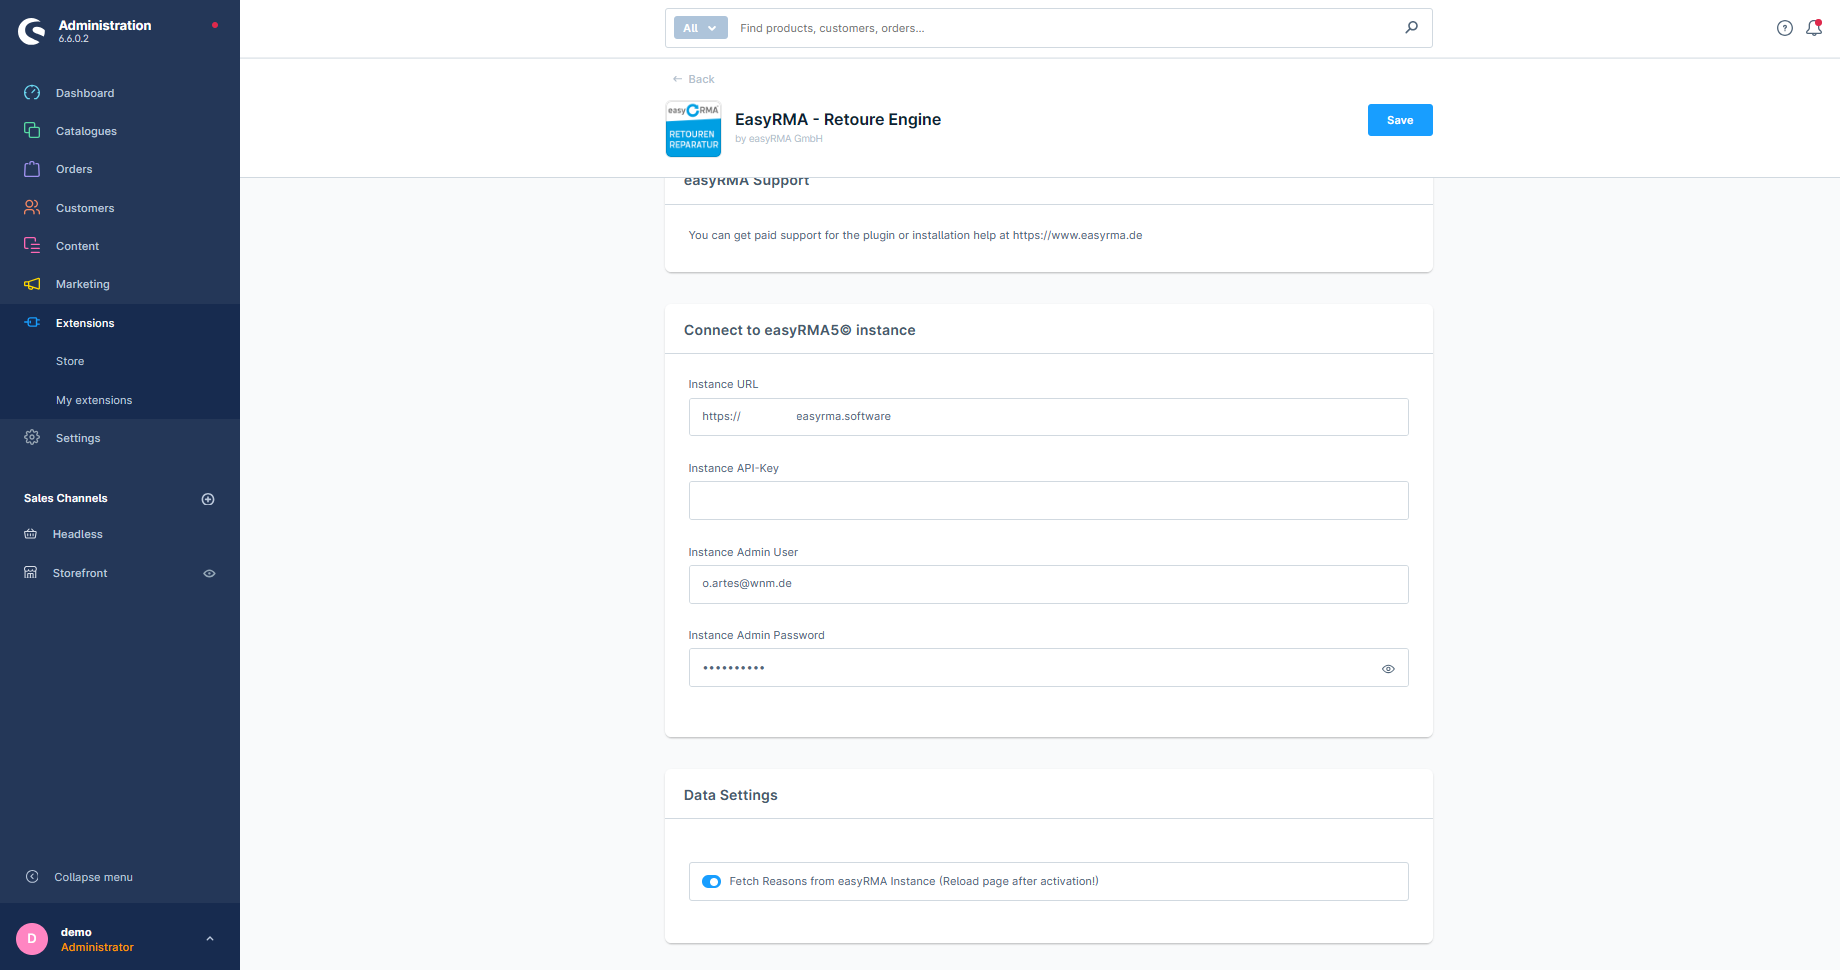Add a new sales channel
Screen dimensions: 1840x970
[x=208, y=499]
